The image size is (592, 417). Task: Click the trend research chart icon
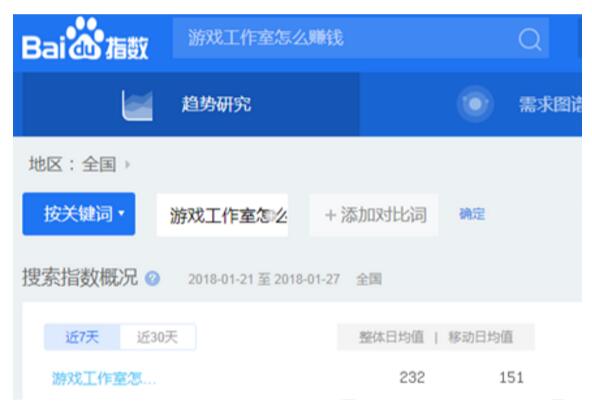pos(137,105)
